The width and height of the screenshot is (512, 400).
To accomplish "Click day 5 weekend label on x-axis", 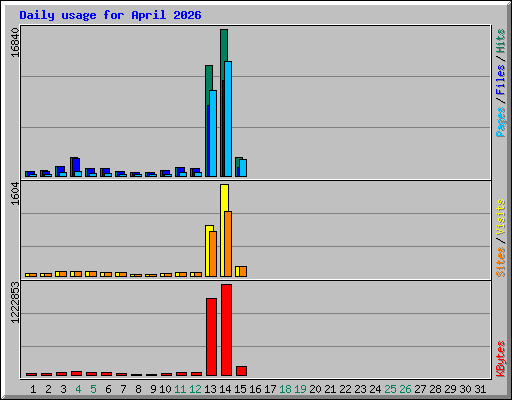I will click(x=93, y=389).
